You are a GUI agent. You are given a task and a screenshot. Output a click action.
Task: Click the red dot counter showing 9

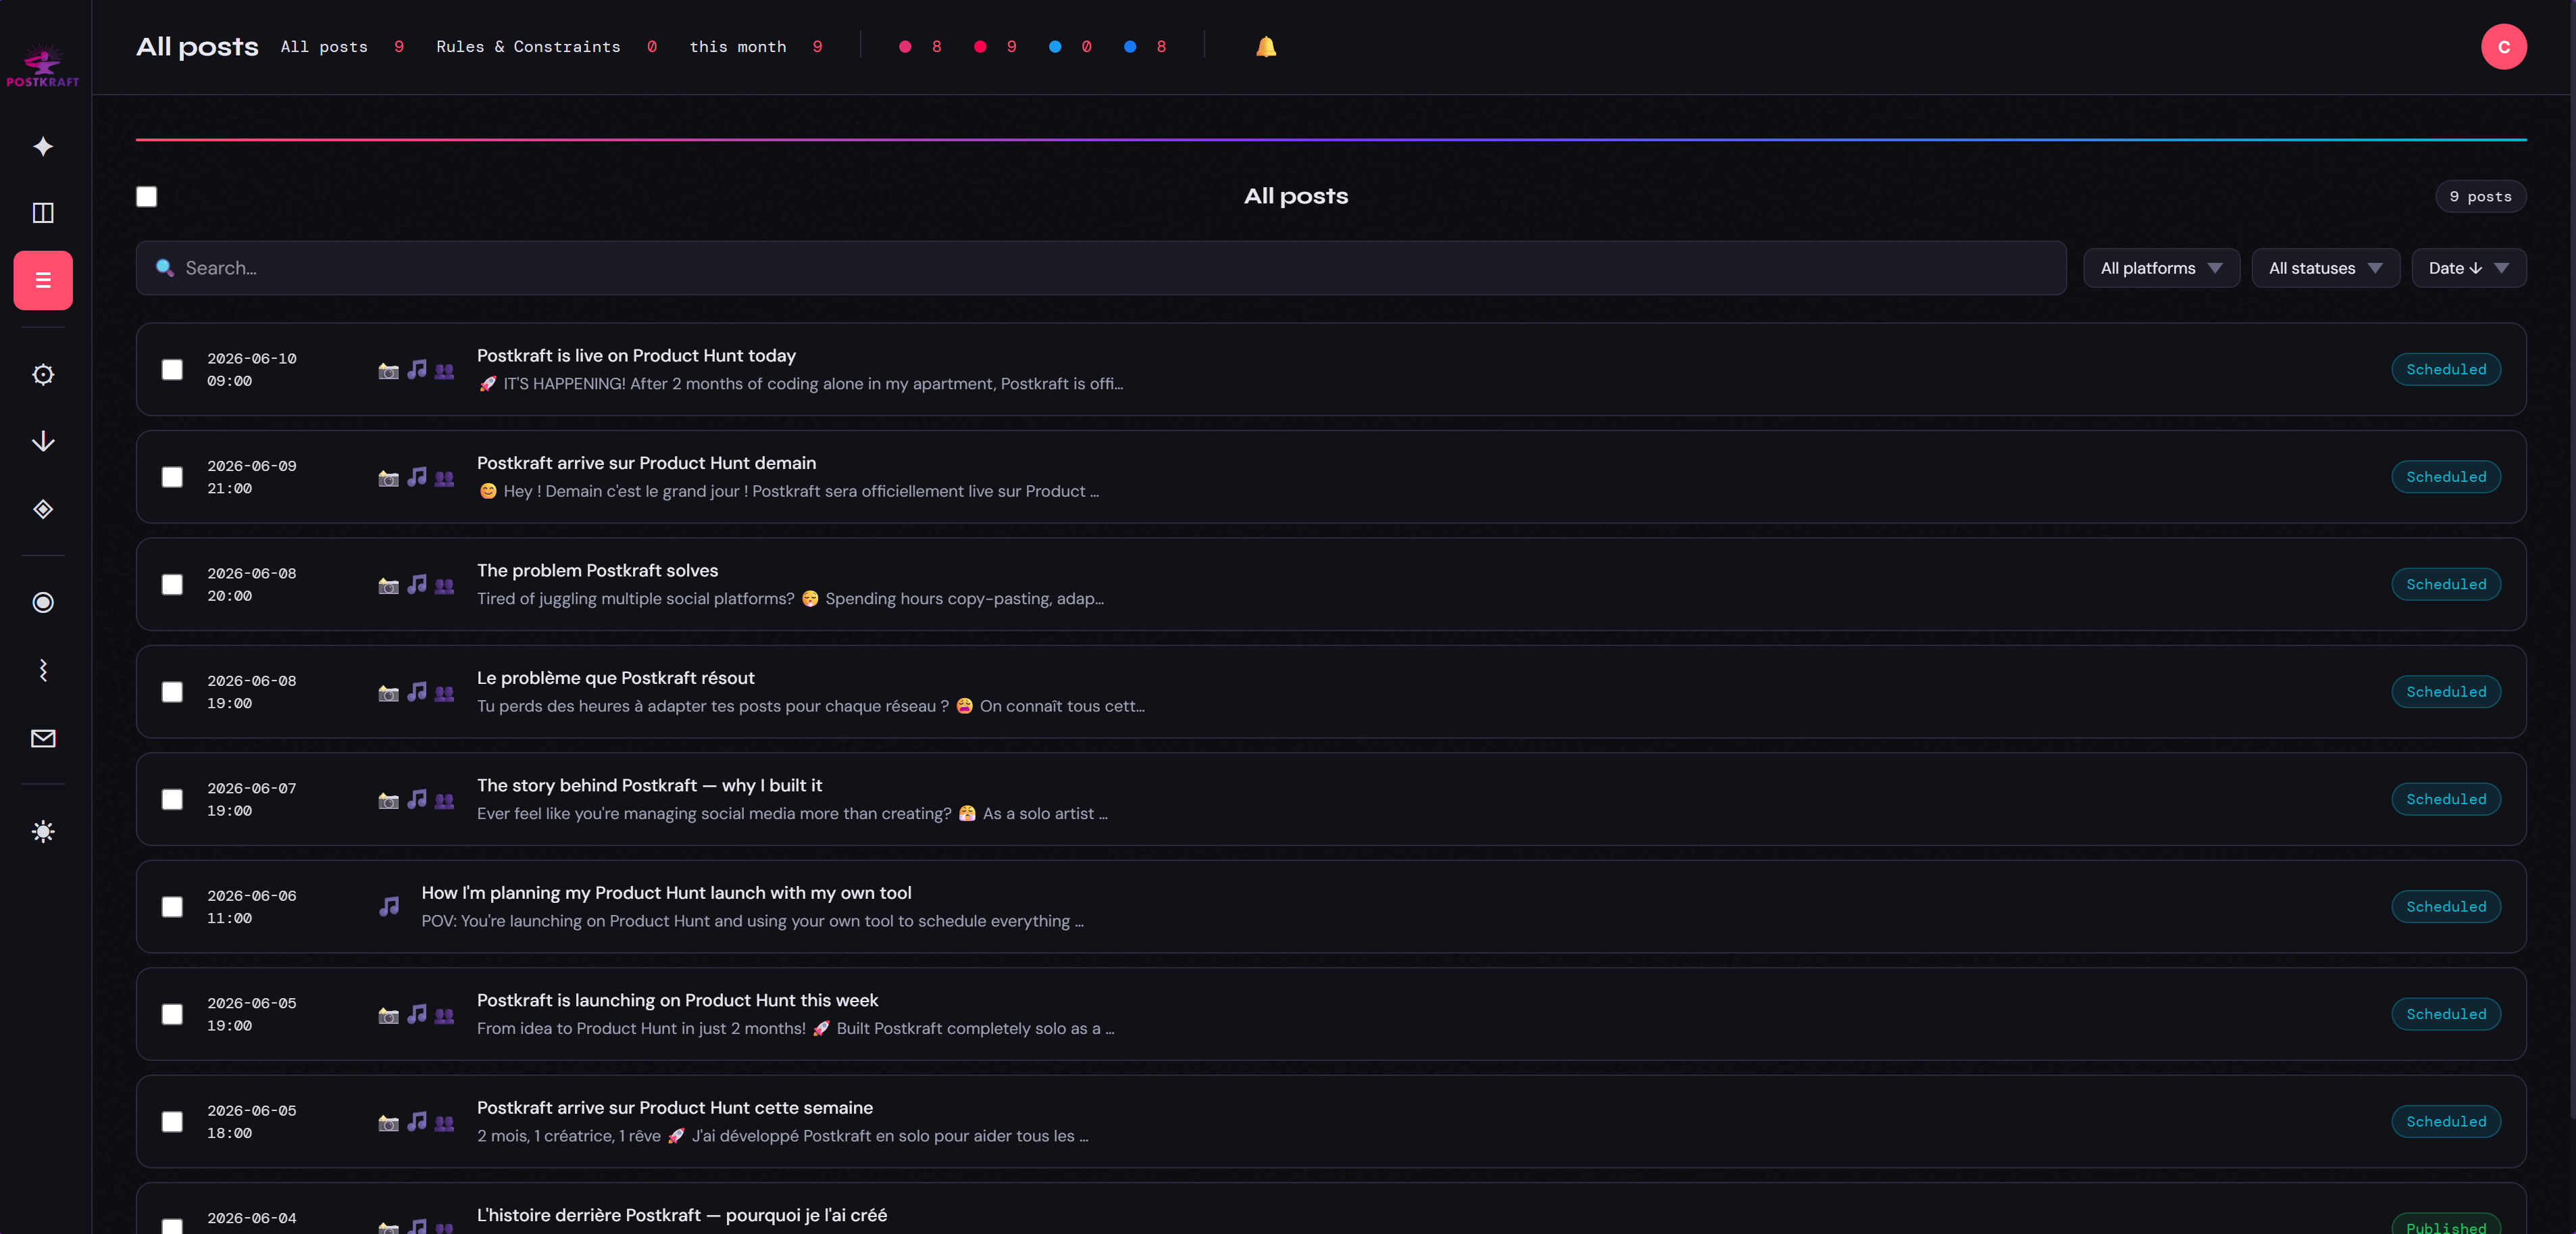coord(995,47)
